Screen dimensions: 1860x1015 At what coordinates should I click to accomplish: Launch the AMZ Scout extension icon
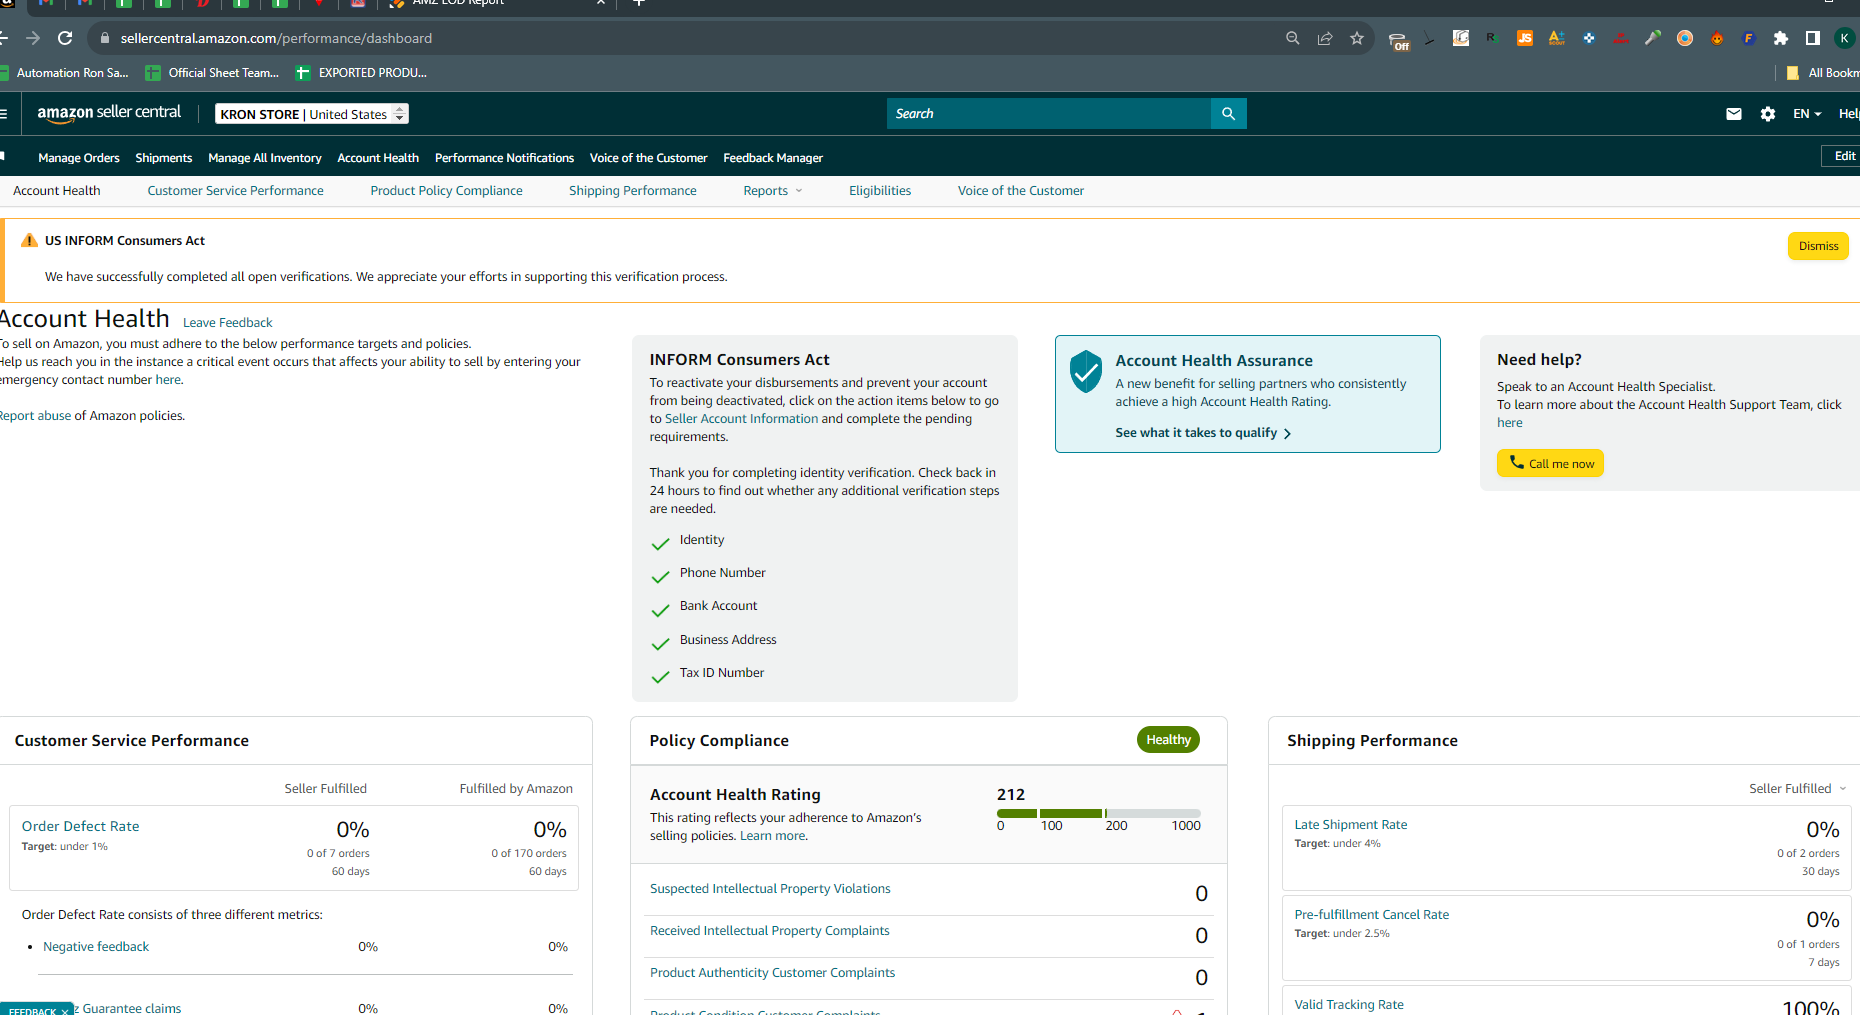coord(1557,38)
